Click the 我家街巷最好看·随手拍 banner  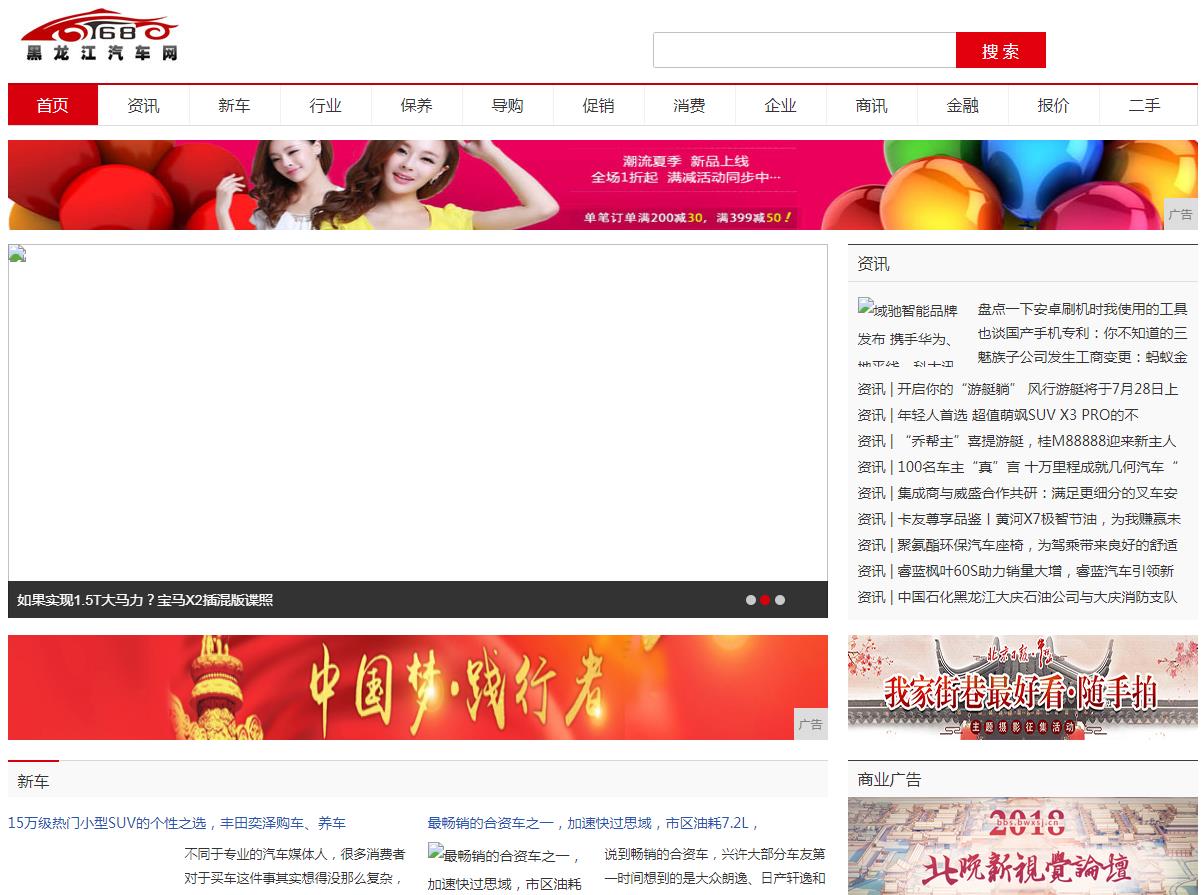point(1023,687)
